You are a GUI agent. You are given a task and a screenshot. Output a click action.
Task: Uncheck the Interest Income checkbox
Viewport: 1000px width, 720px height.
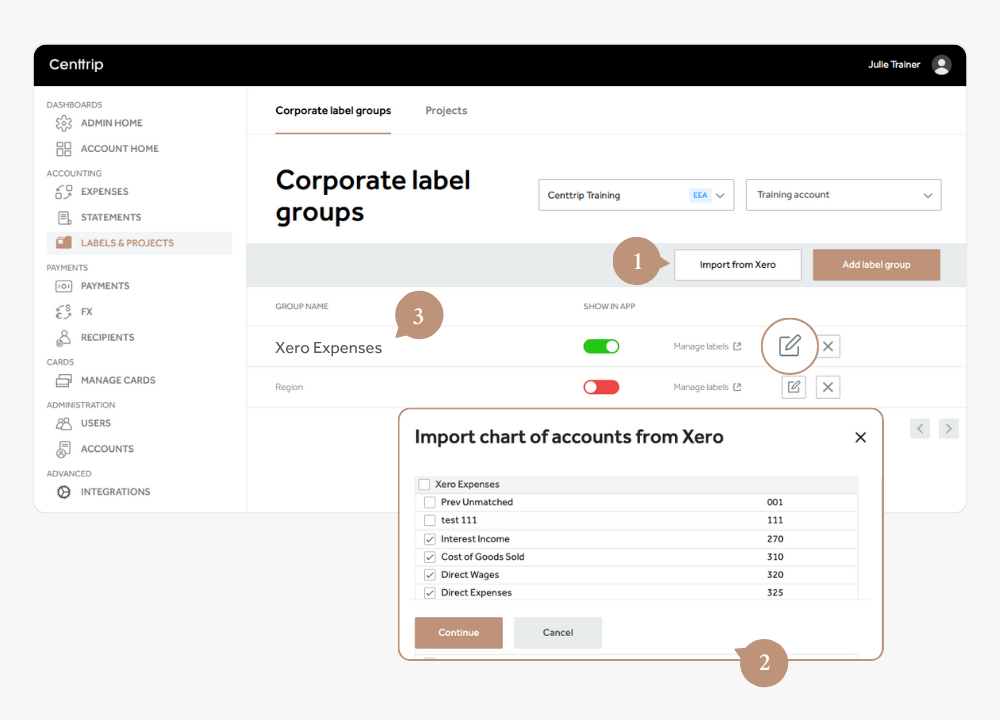430,539
